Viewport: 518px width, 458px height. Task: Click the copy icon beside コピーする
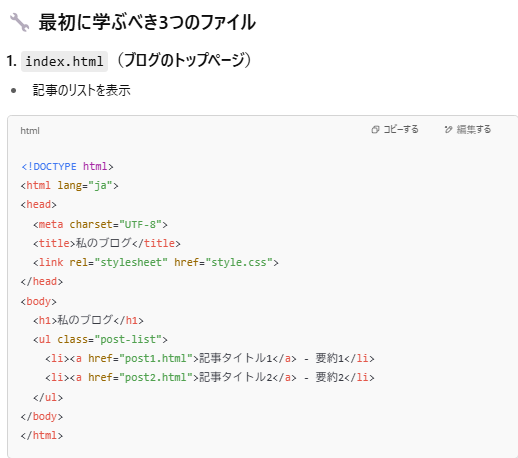(375, 129)
